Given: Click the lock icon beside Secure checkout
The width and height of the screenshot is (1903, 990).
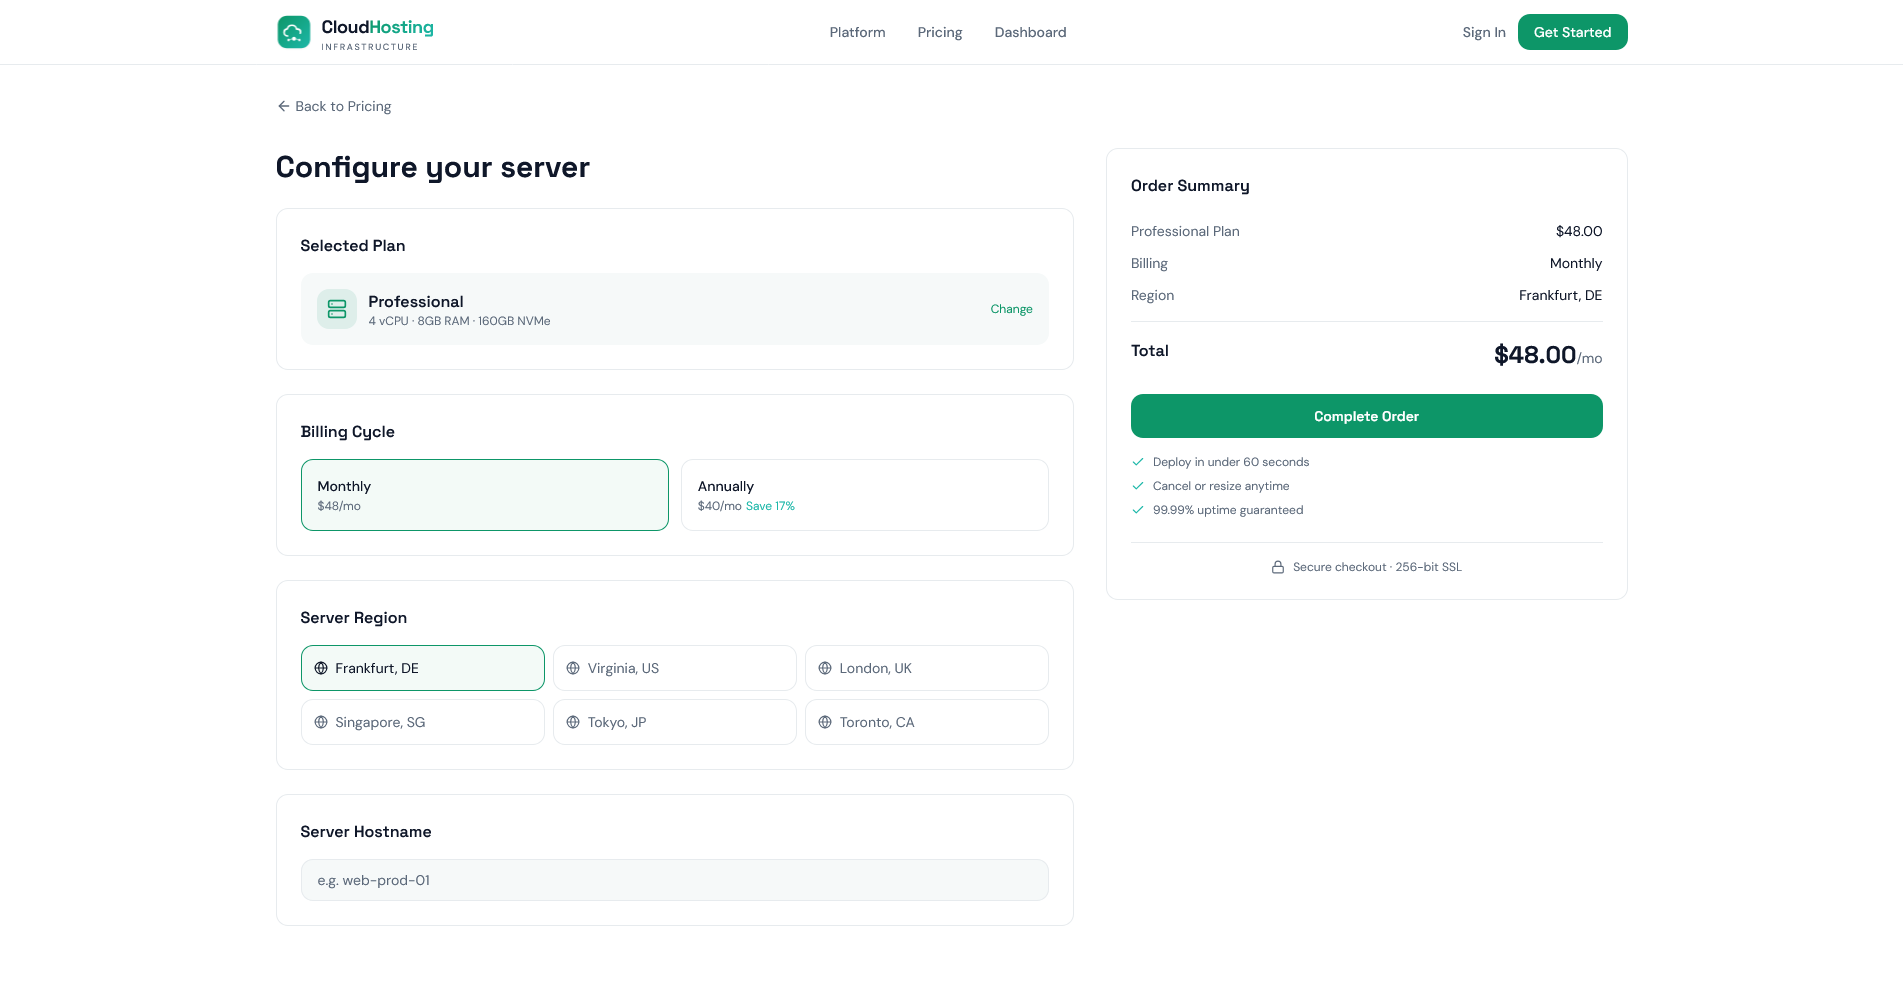Looking at the screenshot, I should (1278, 567).
